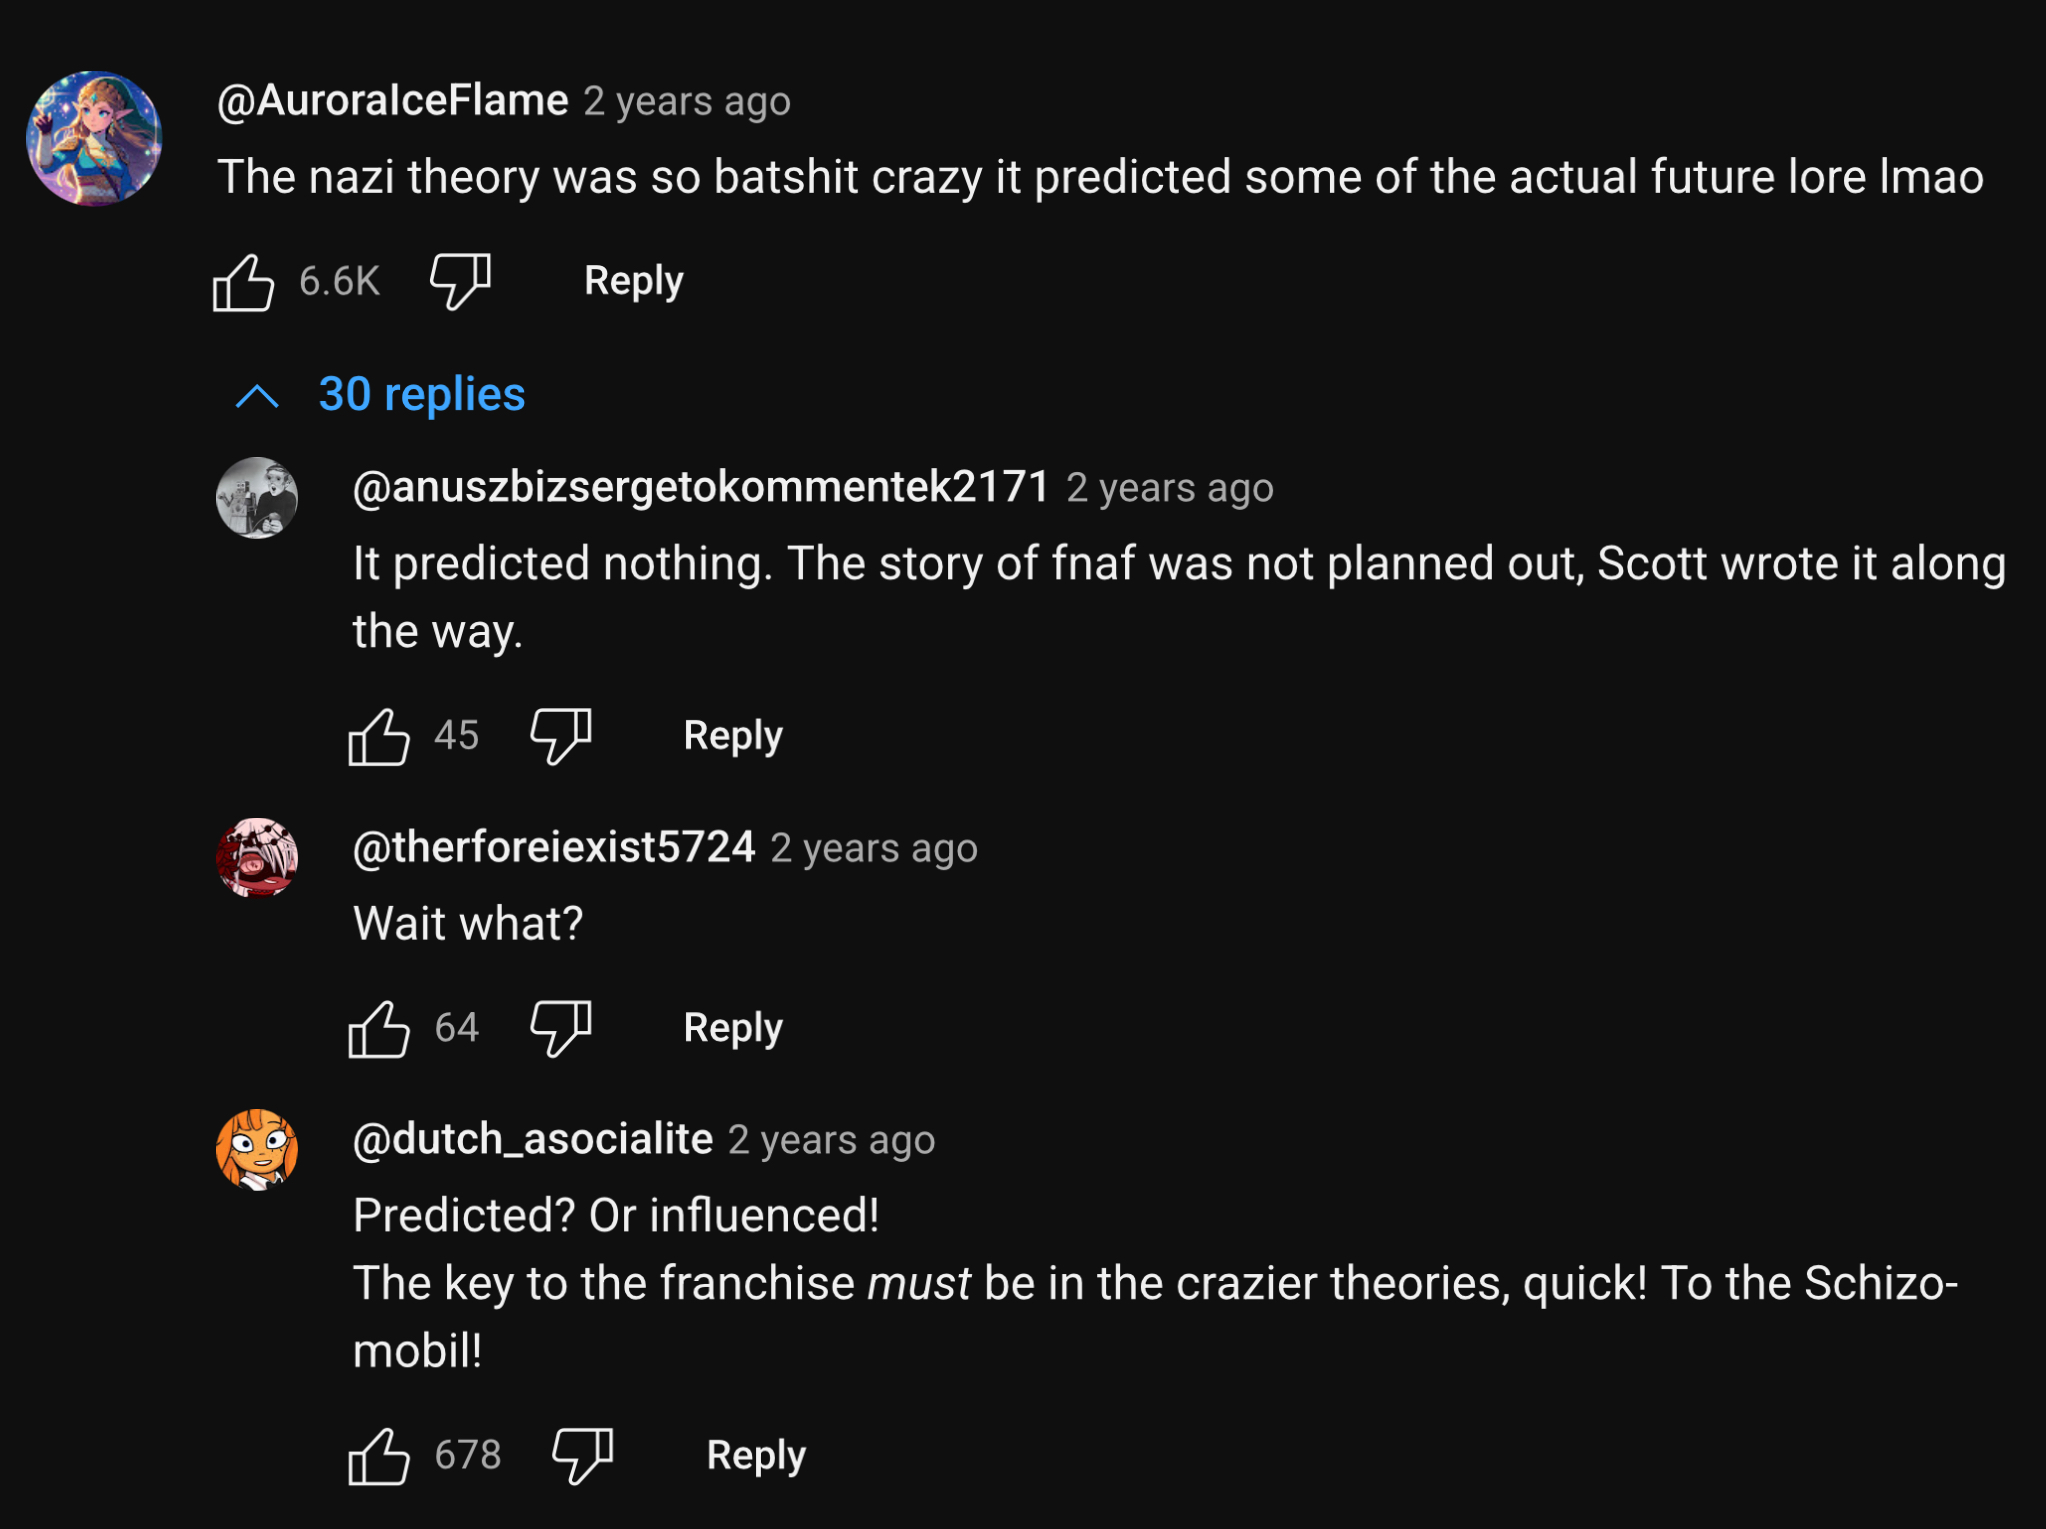Screen dimensions: 2046x1529
Task: Like the 'Wait what?' reply
Action: coord(378,1029)
